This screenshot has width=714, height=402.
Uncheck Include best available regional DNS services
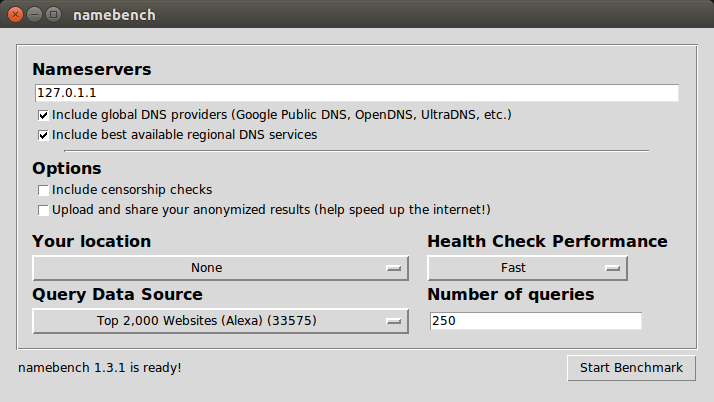[43, 134]
